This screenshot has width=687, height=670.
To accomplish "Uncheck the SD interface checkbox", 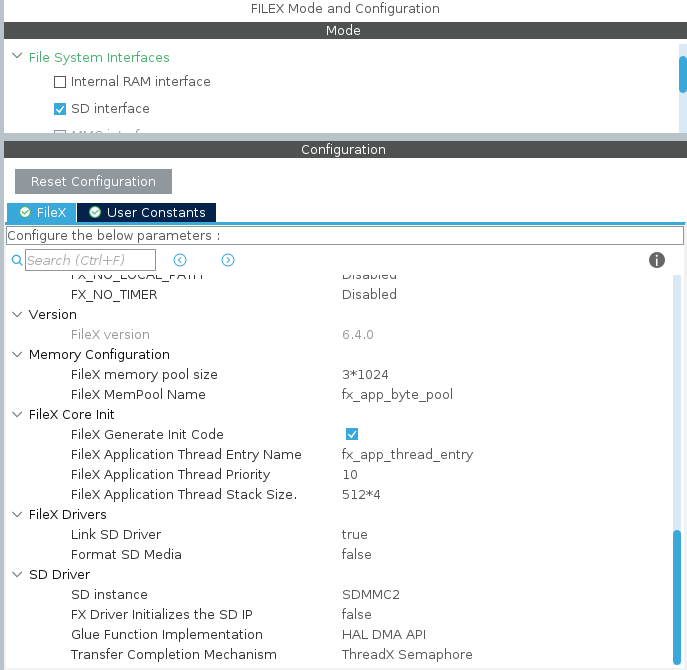I will tap(60, 109).
